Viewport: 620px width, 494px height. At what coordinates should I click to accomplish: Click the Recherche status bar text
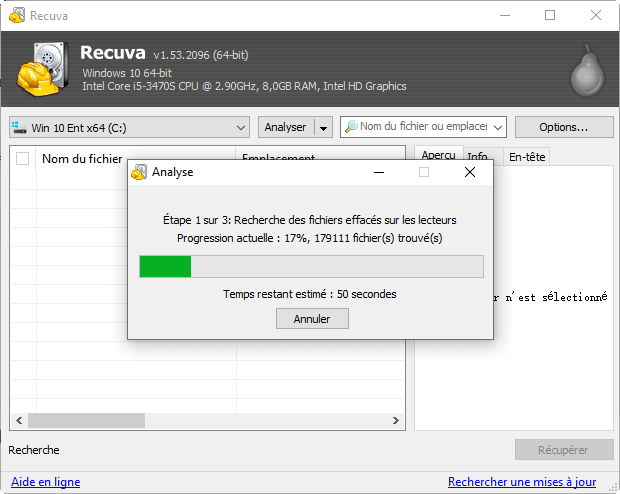point(34,450)
